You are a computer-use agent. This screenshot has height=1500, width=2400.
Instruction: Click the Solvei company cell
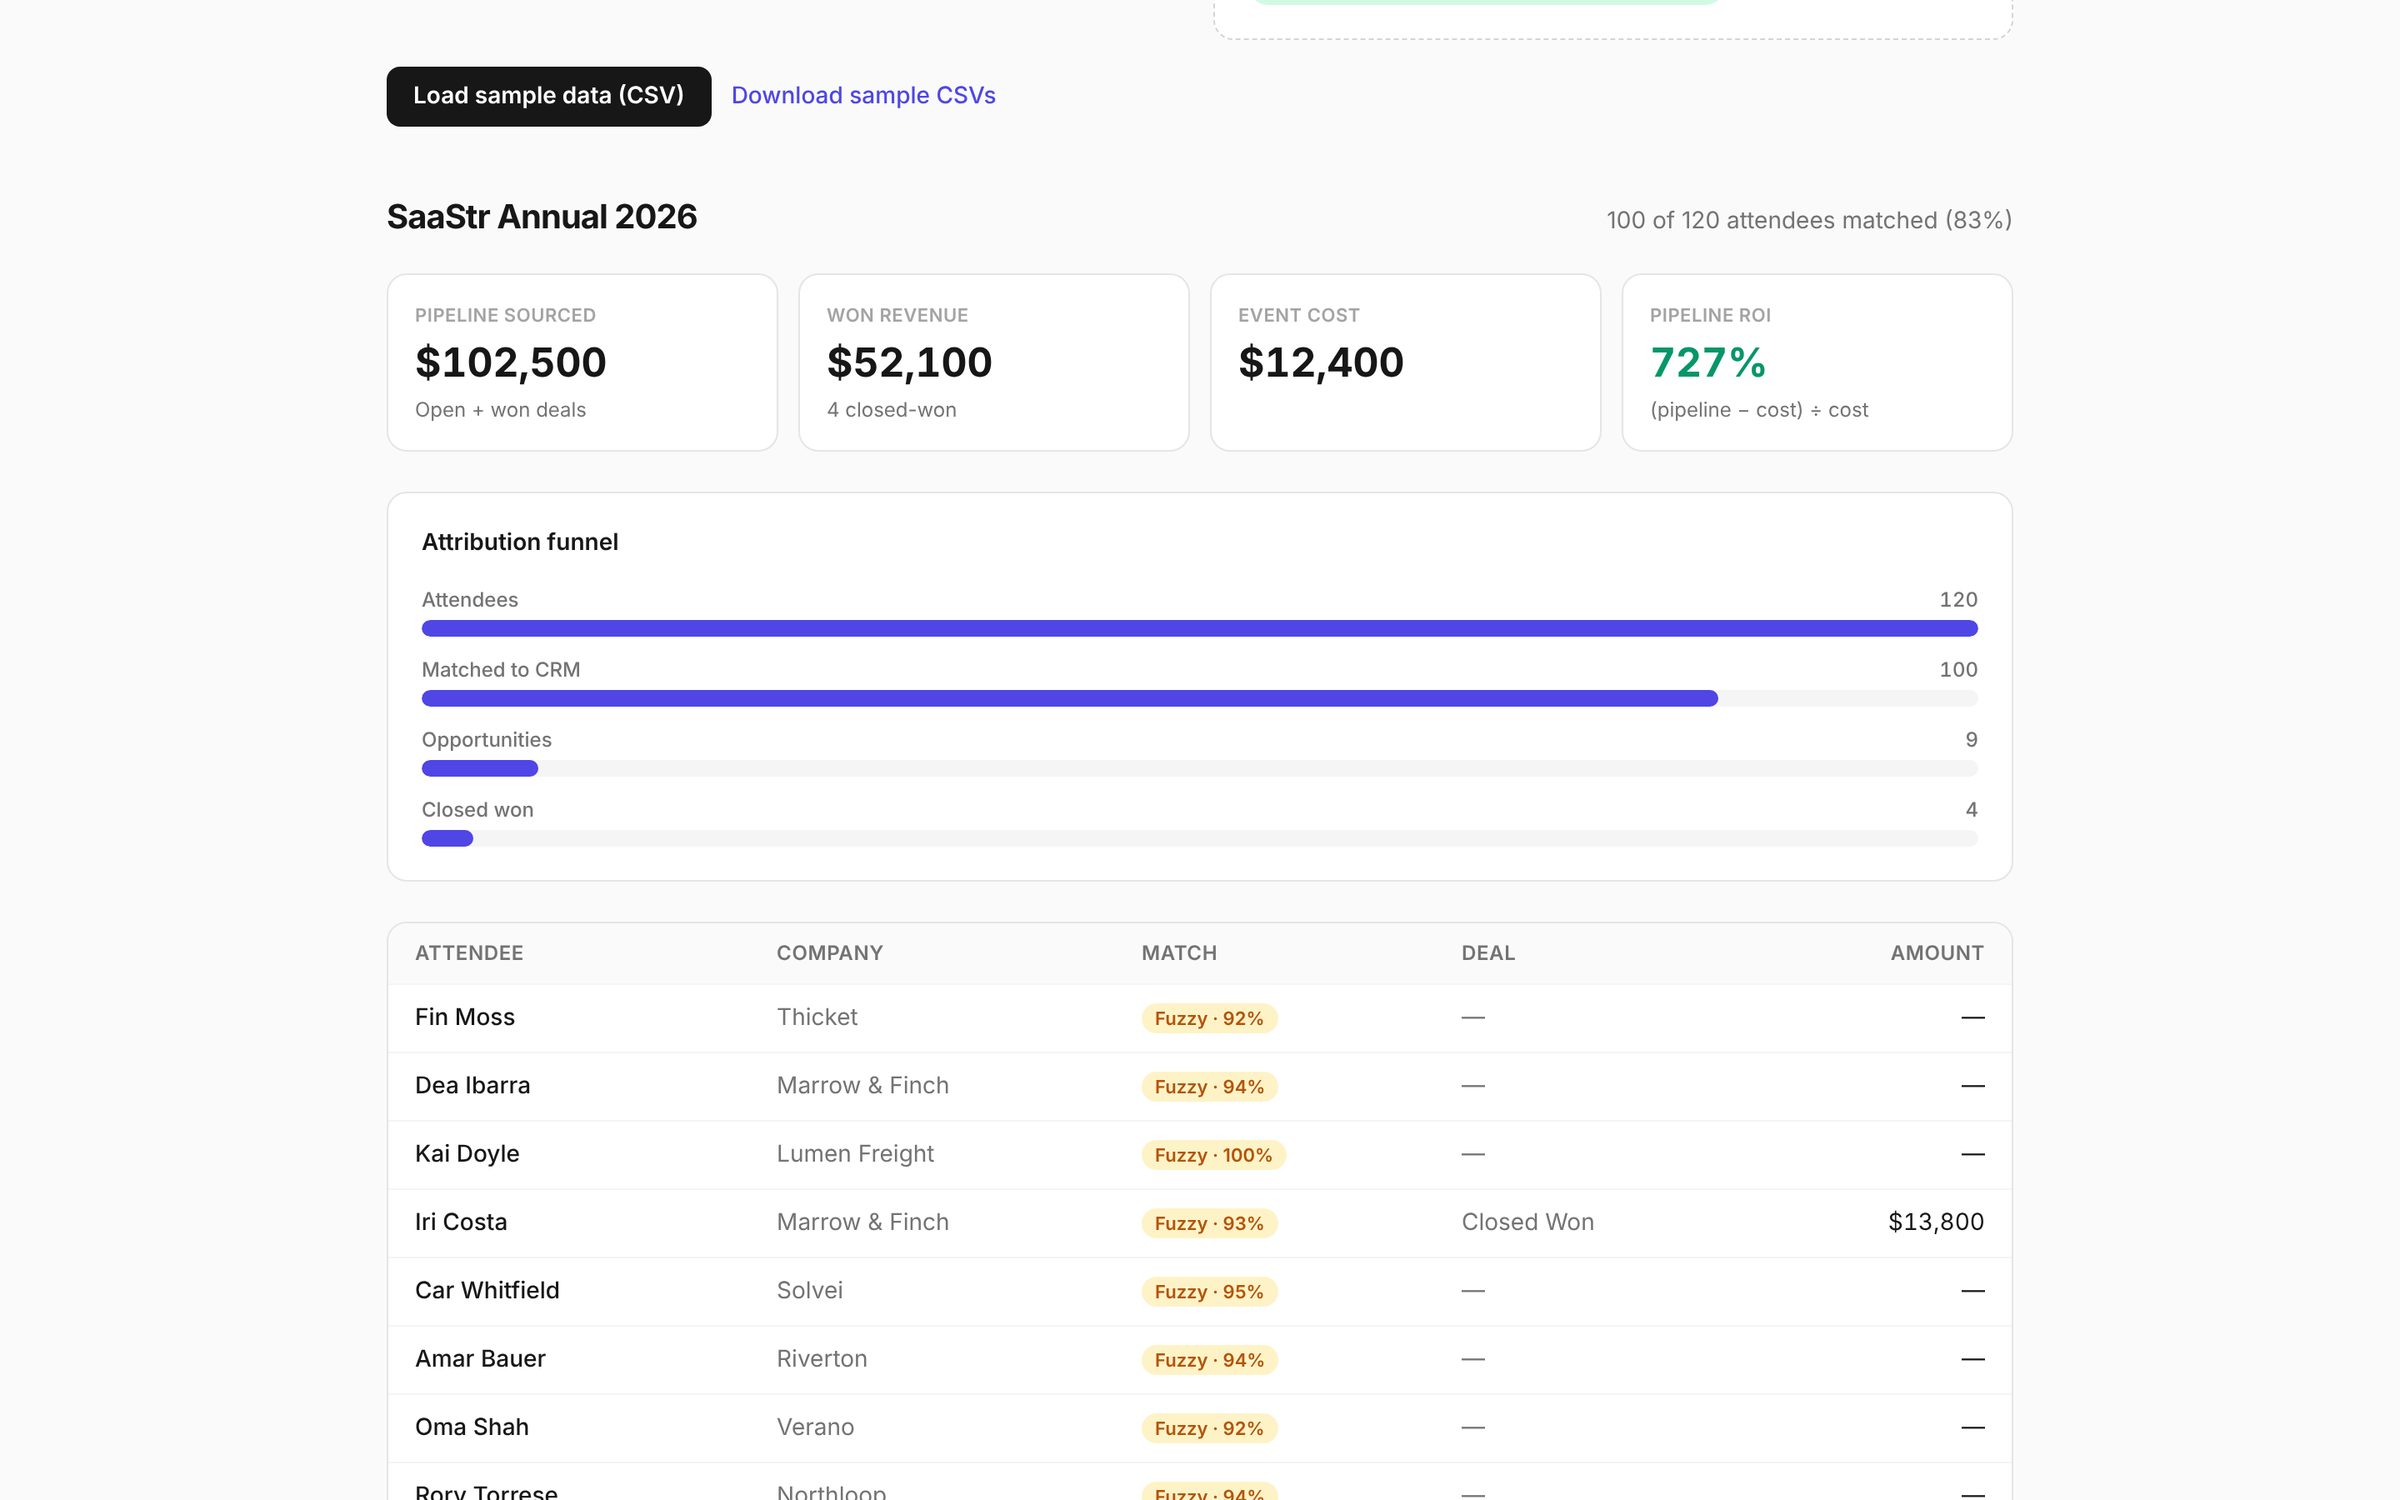point(810,1290)
